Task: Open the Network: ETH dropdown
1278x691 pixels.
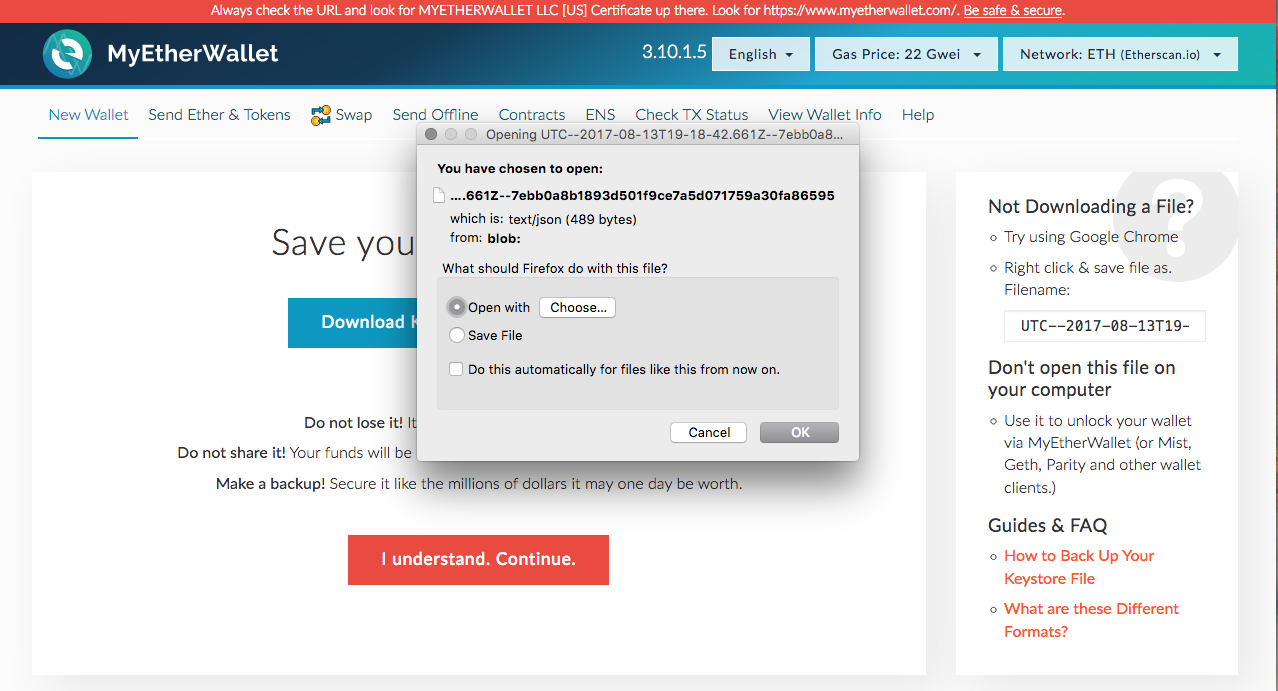Action: point(1120,54)
